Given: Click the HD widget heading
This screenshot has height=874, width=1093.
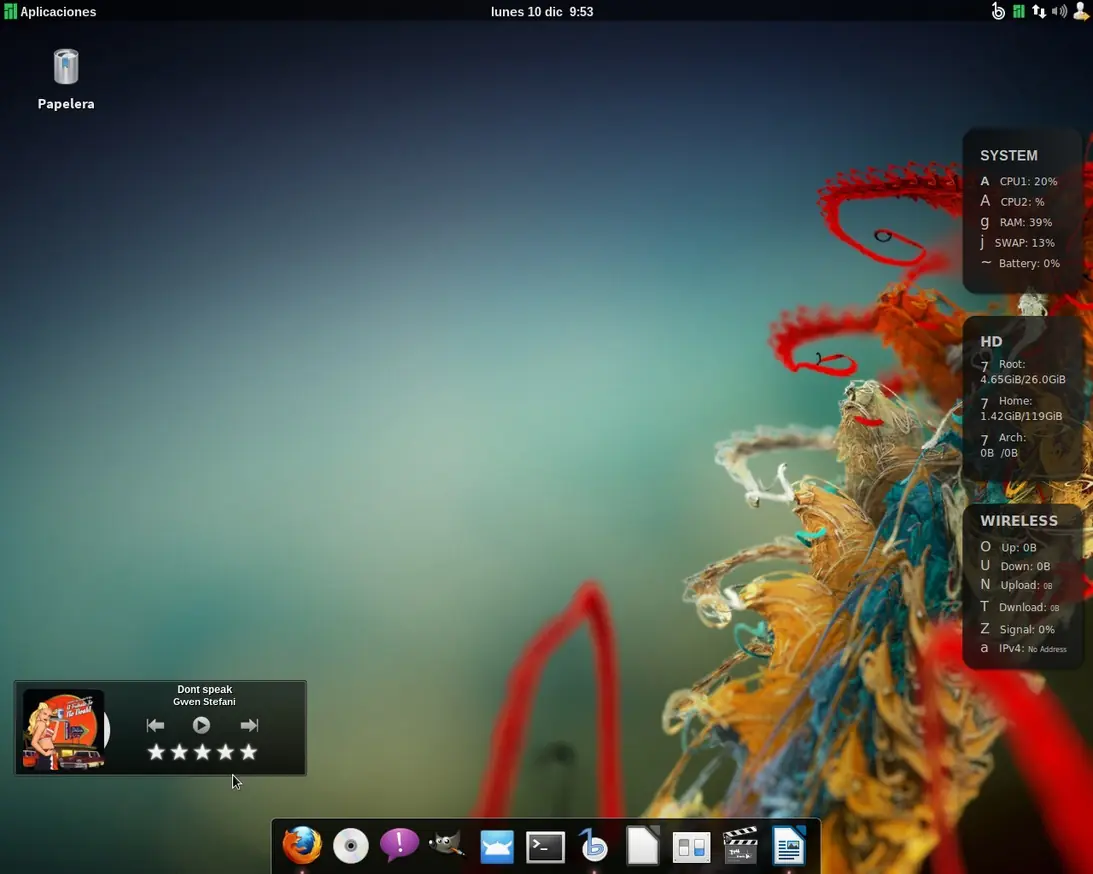Looking at the screenshot, I should click(x=991, y=342).
